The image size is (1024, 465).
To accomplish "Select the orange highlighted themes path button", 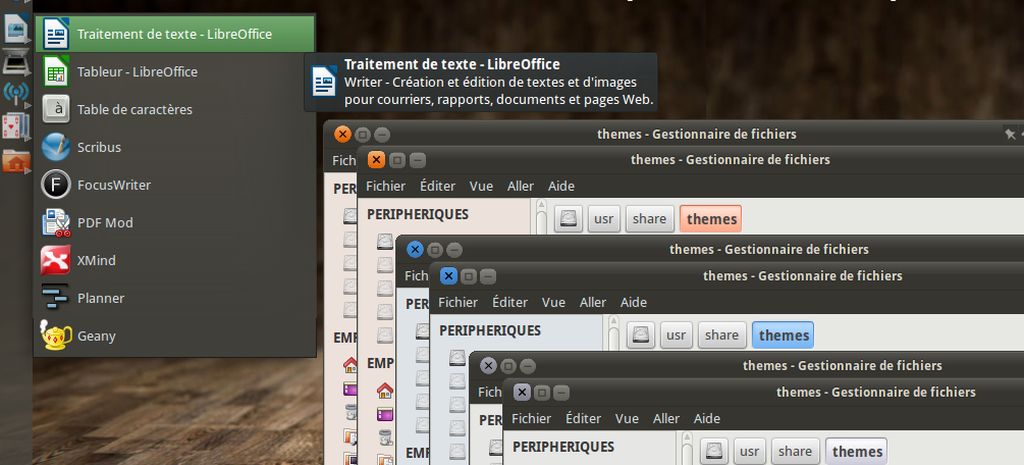I will click(x=711, y=219).
